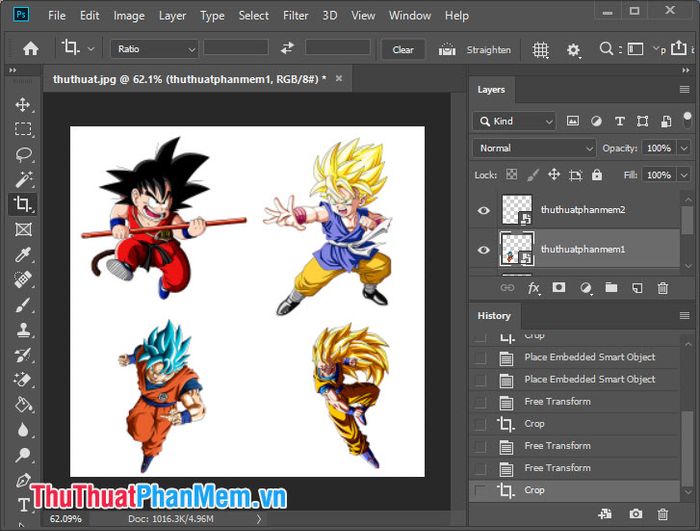Open the Filter menu
Viewport: 700px width, 531px height.
click(x=296, y=16)
